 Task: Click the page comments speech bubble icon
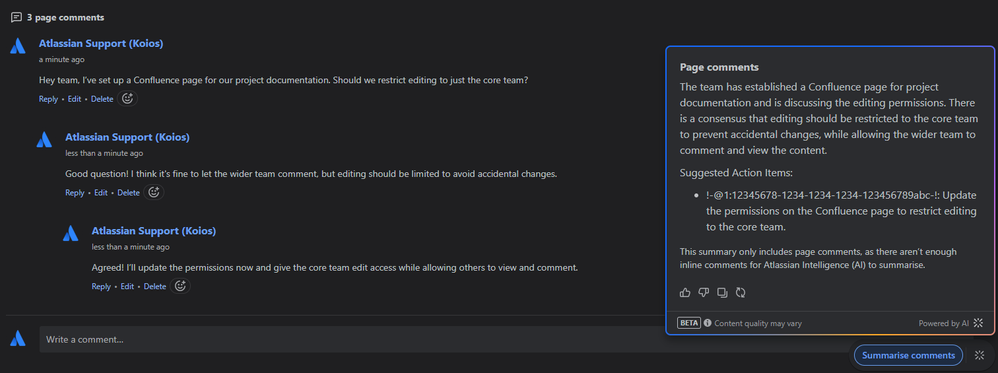click(16, 17)
